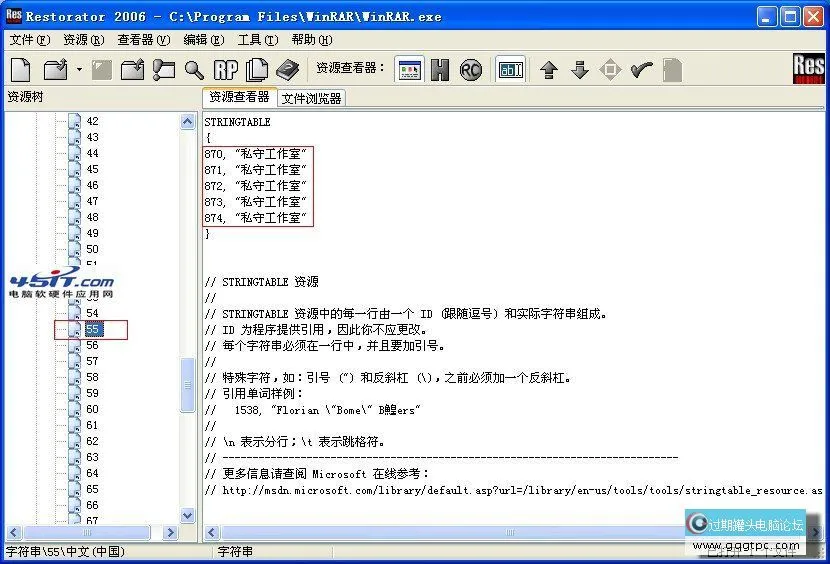The image size is (830, 564).
Task: Click the string icon beside item 61
Action: 75,425
